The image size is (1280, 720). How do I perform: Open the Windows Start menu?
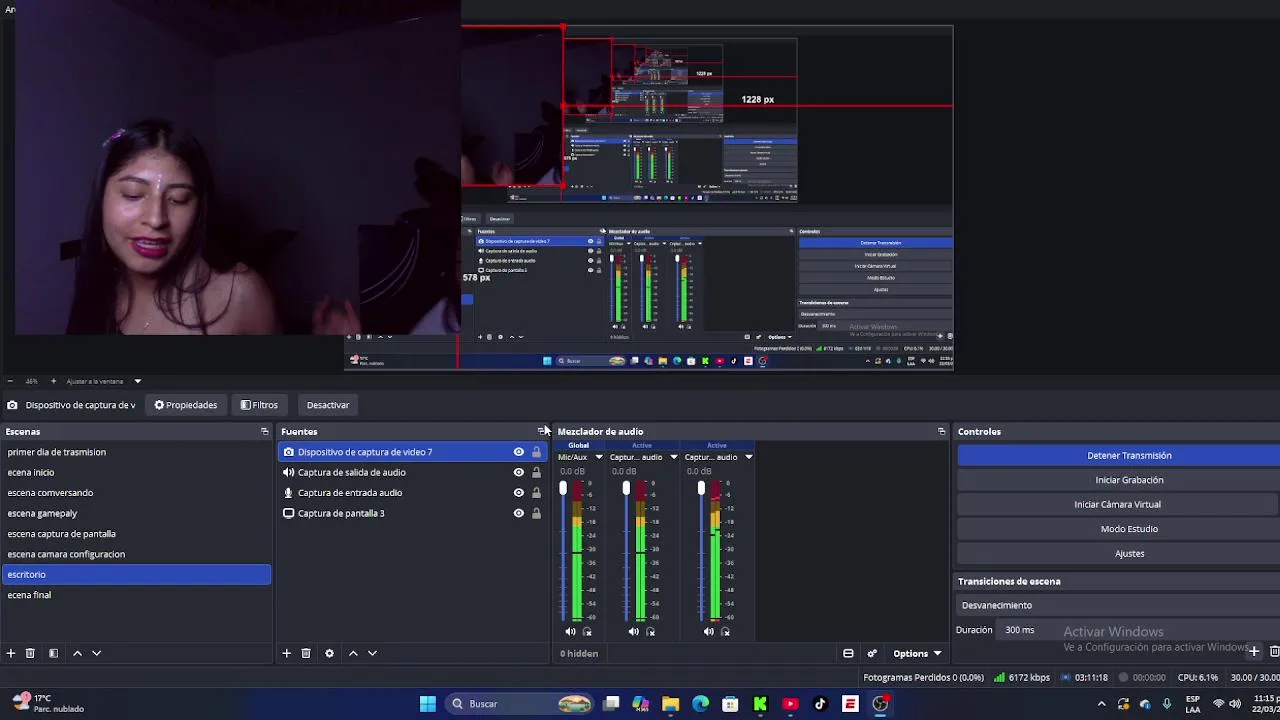[x=427, y=704]
